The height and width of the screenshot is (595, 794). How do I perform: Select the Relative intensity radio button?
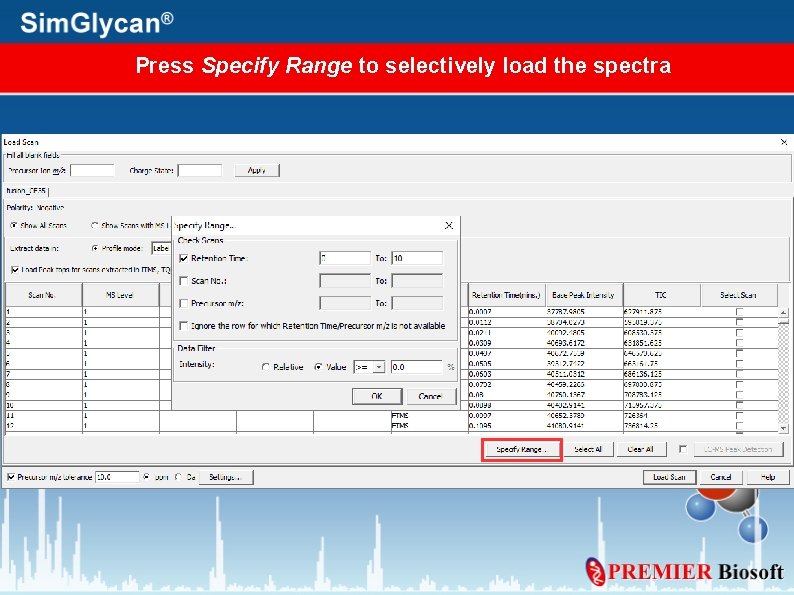click(x=265, y=367)
